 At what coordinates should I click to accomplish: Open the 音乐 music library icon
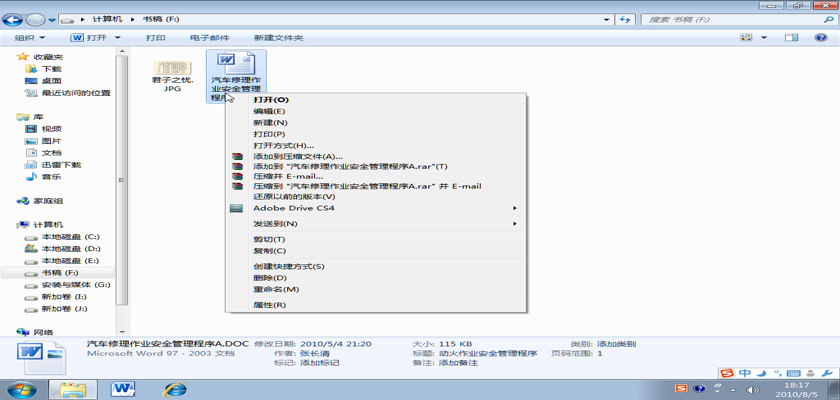(33, 177)
